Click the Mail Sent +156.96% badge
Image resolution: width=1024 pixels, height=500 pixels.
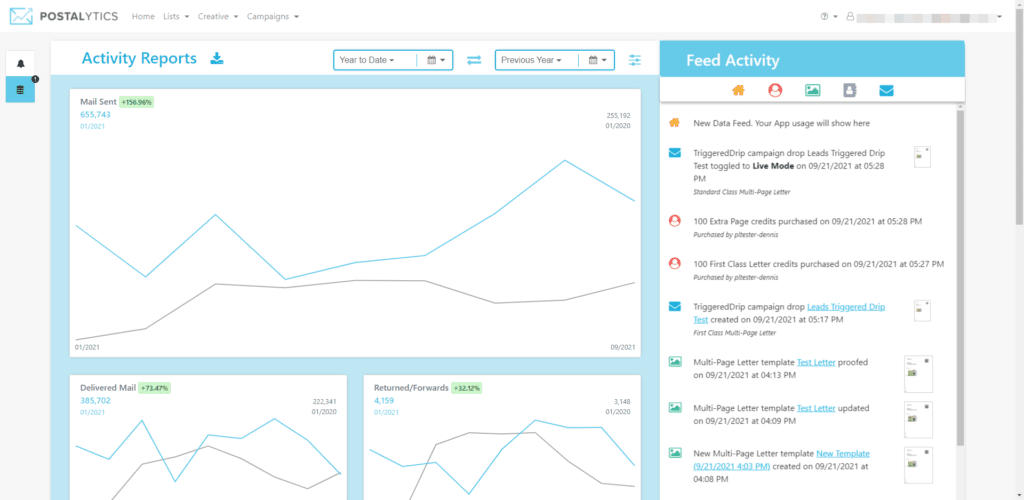(136, 102)
